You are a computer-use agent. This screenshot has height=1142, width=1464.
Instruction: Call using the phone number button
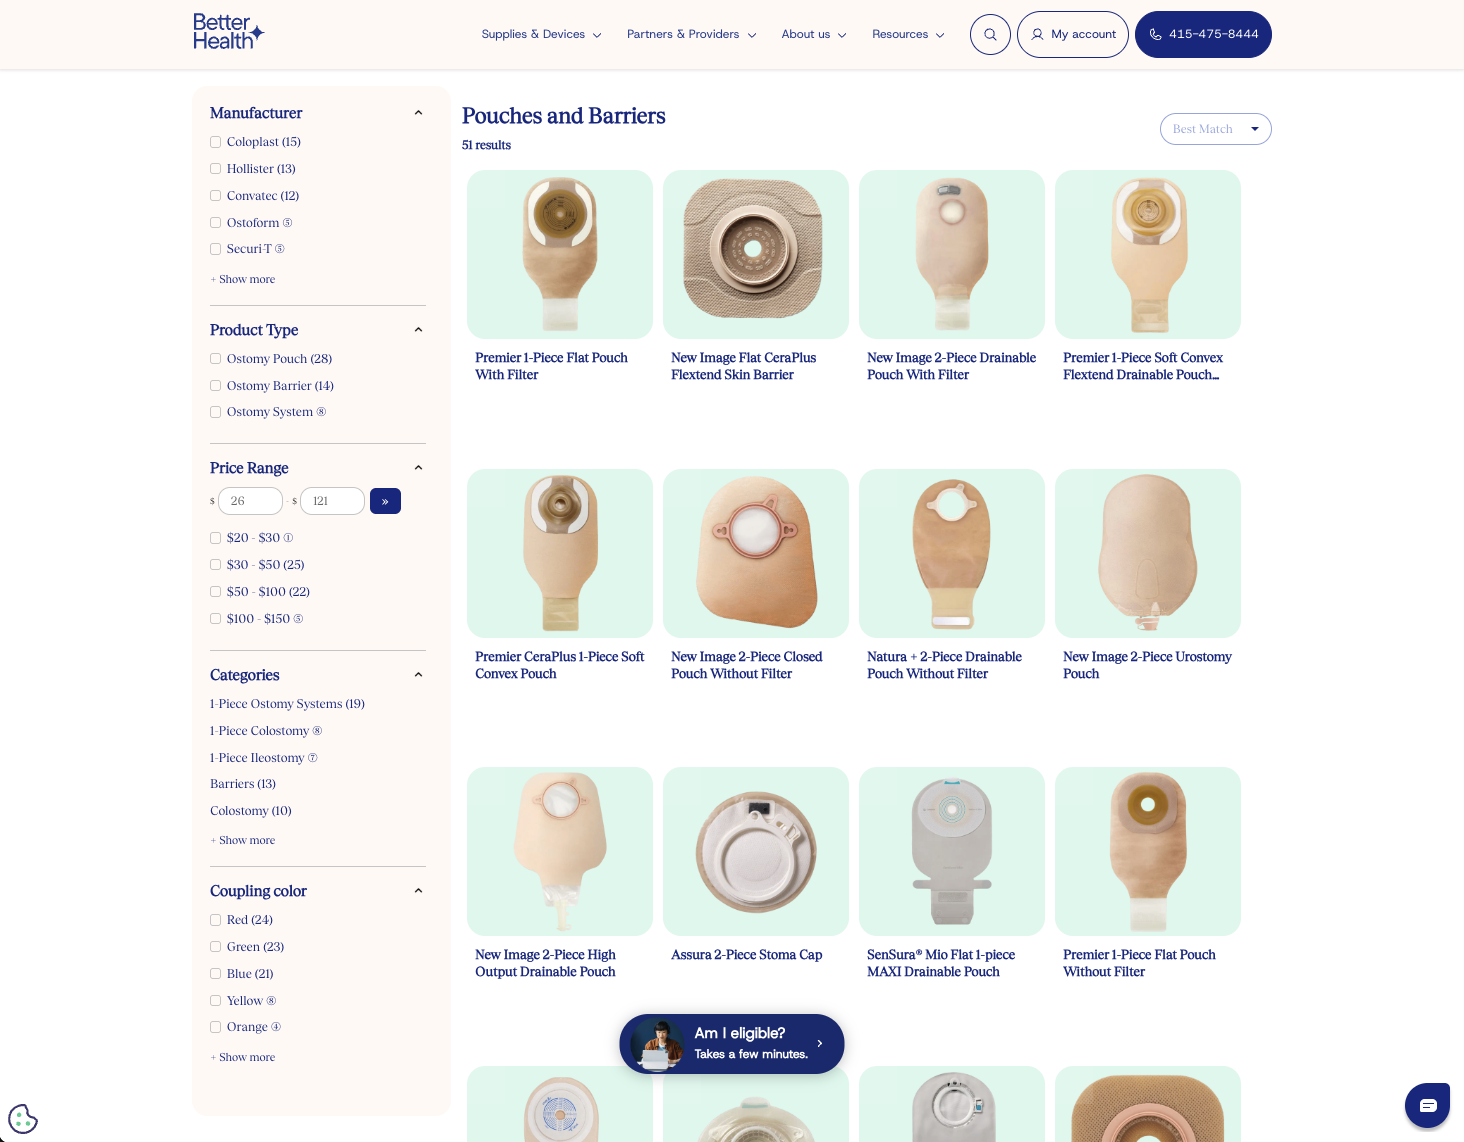click(1203, 34)
